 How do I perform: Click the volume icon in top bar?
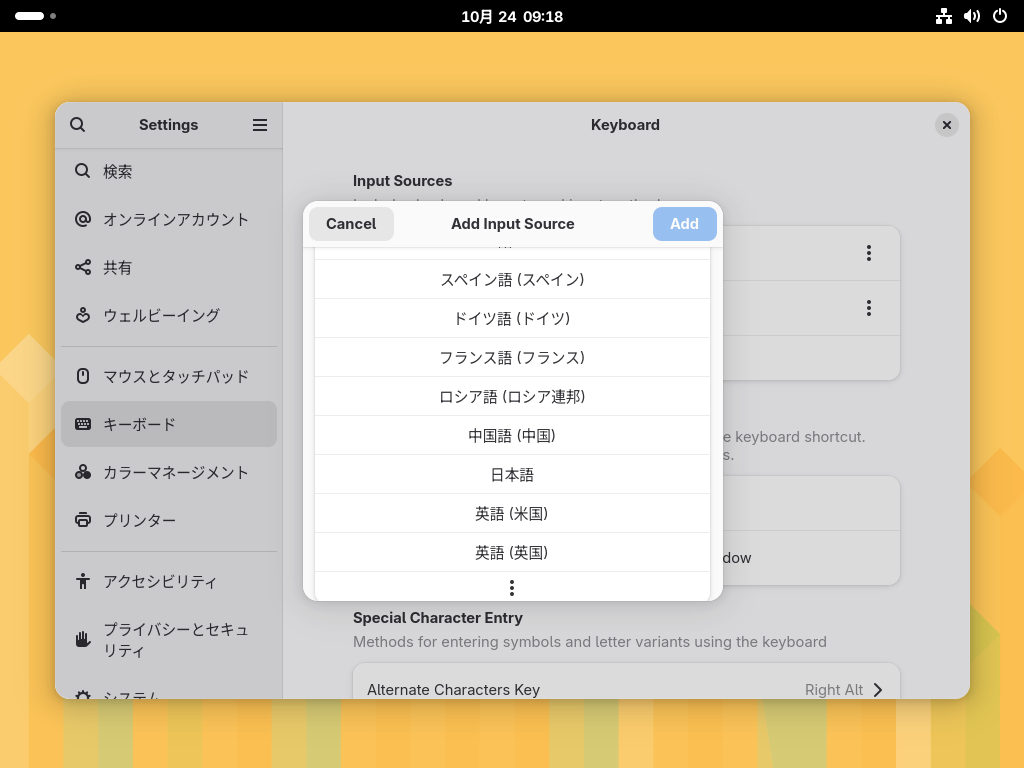coord(971,16)
